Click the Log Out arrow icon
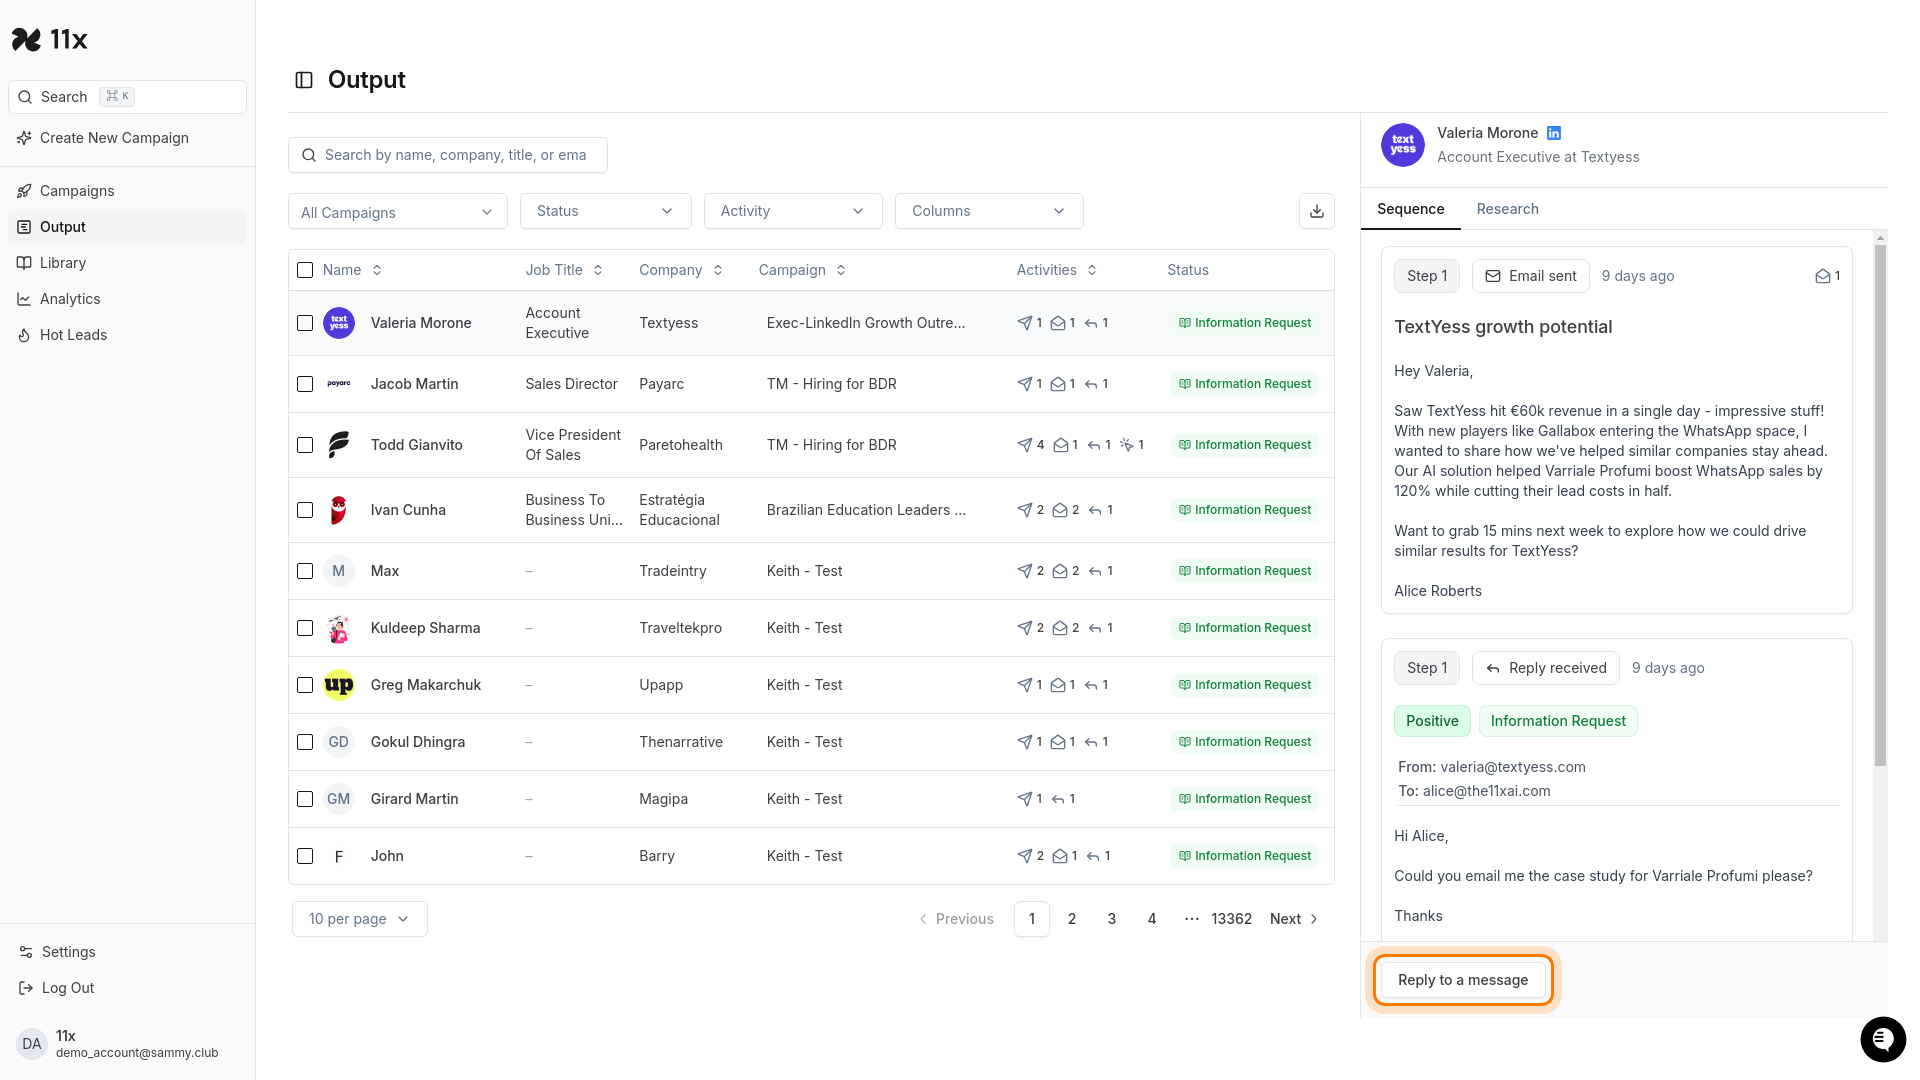The image size is (1920, 1080). point(26,988)
